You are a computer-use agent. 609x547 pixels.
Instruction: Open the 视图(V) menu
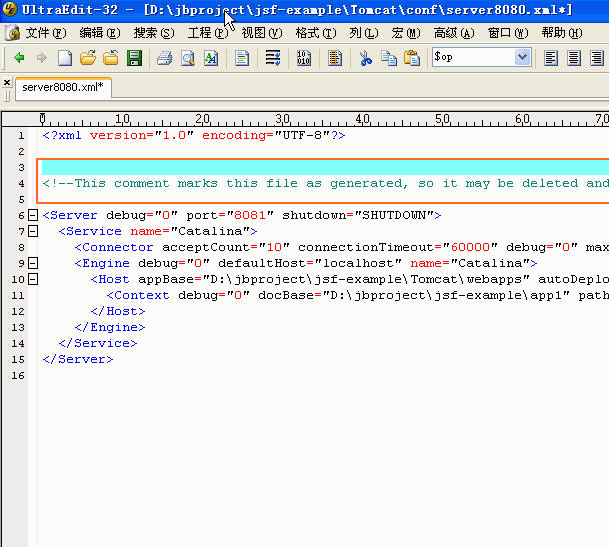[262, 33]
